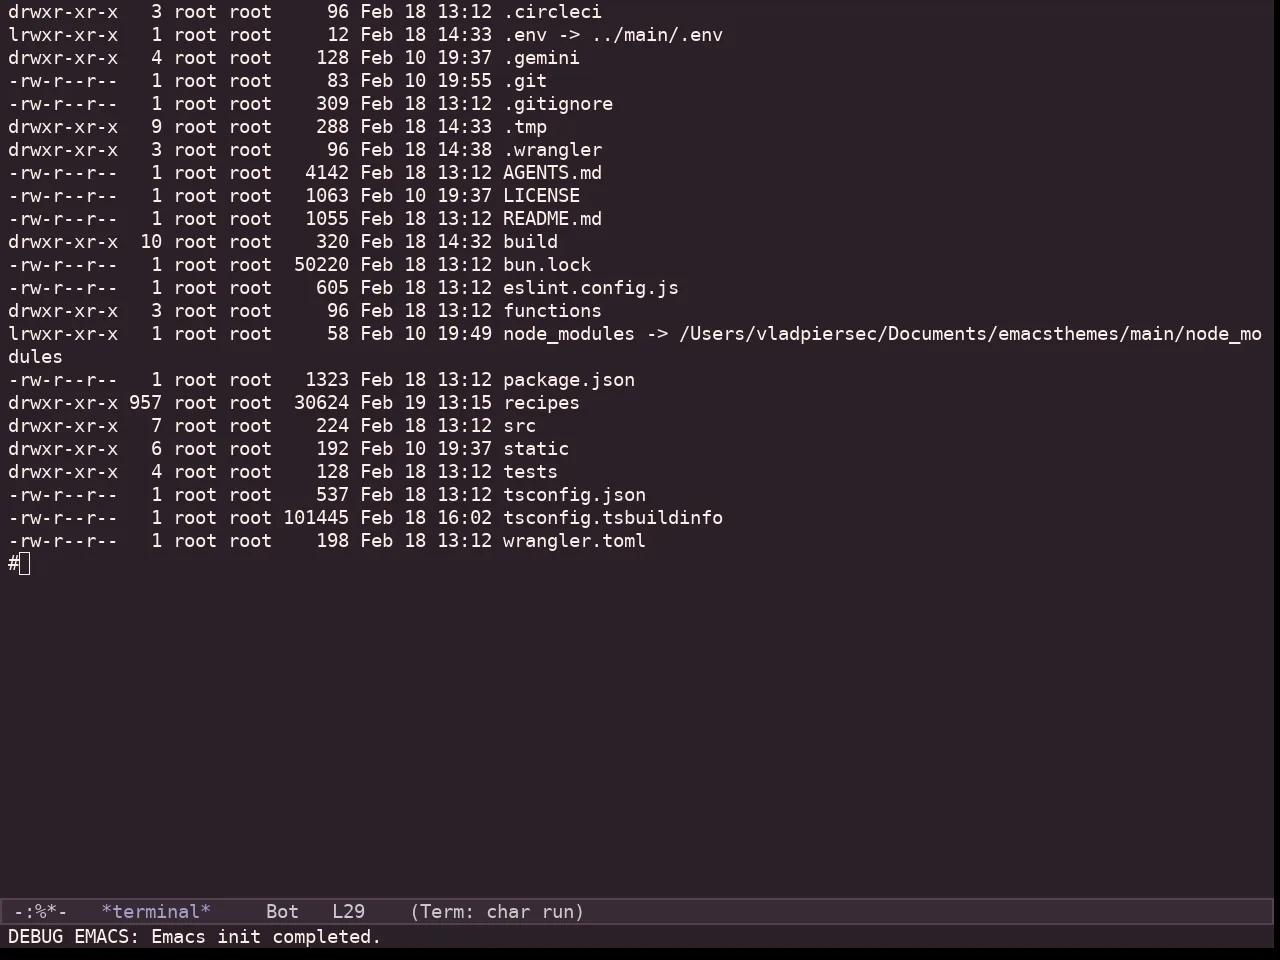Click the (Term: char run) mode indicator

coord(497,912)
